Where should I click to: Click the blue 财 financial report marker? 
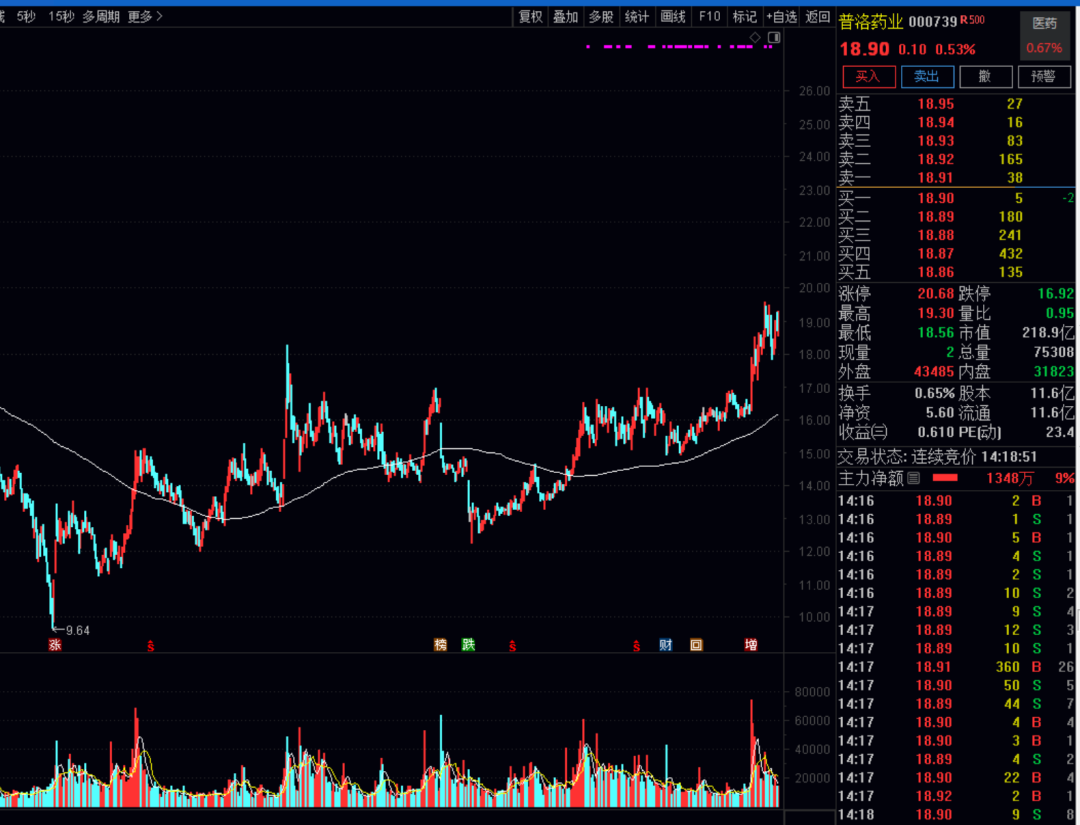click(665, 645)
